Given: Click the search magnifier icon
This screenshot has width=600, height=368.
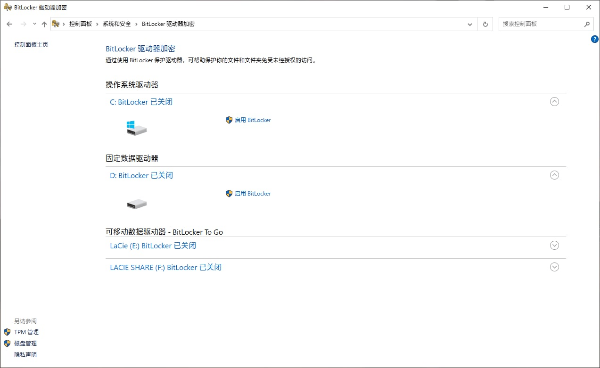Looking at the screenshot, I should click(587, 24).
